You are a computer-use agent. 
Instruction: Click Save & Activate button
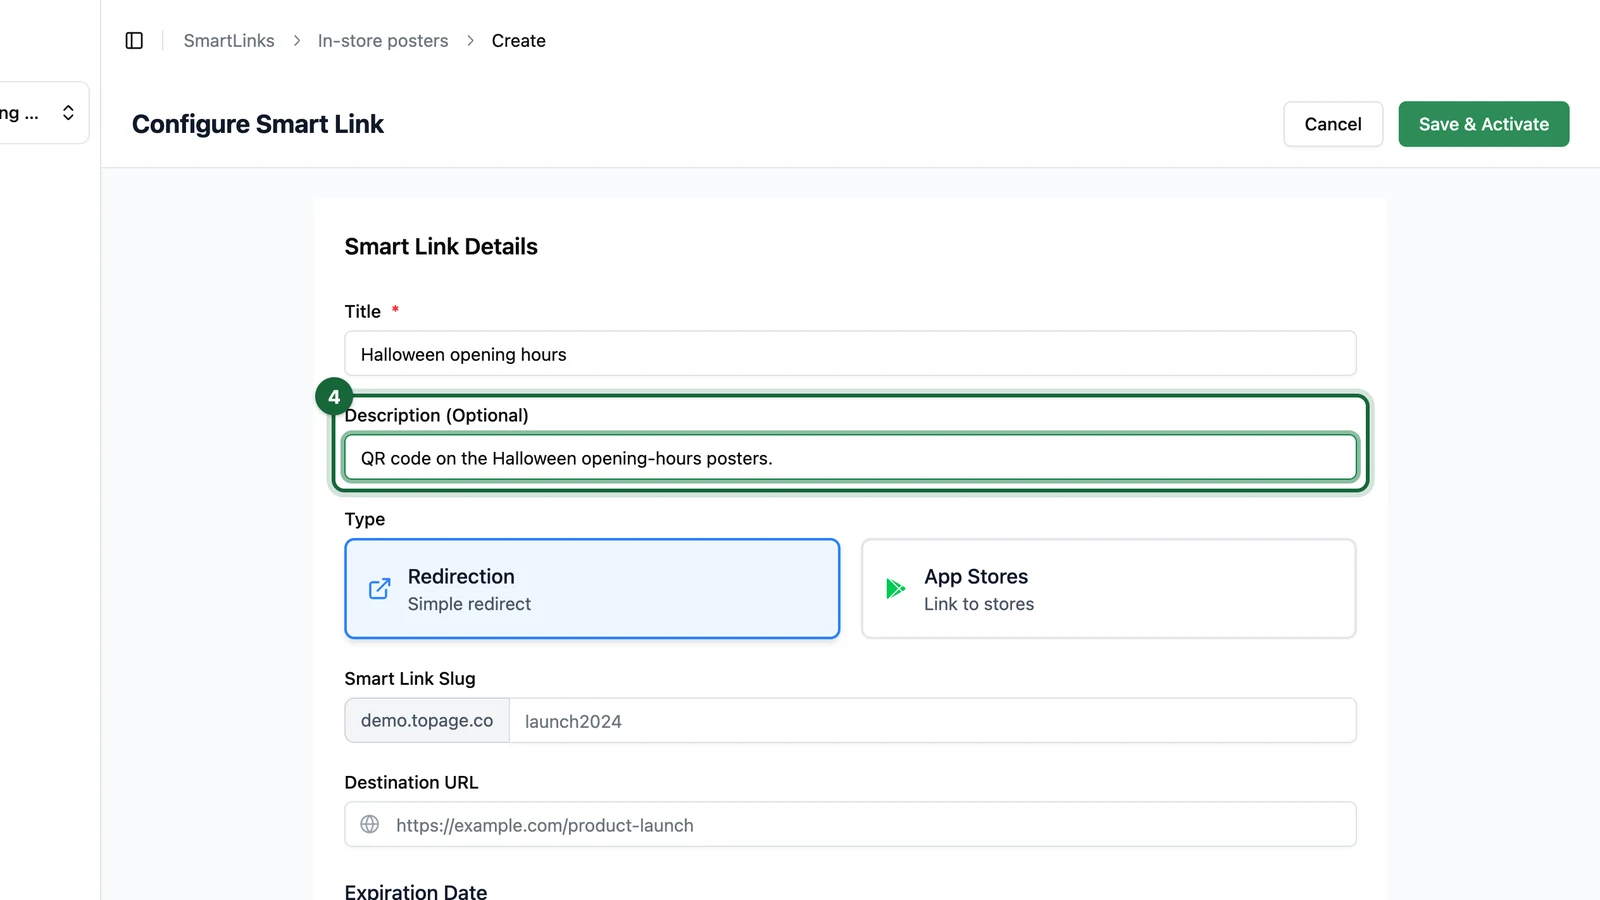click(1484, 124)
